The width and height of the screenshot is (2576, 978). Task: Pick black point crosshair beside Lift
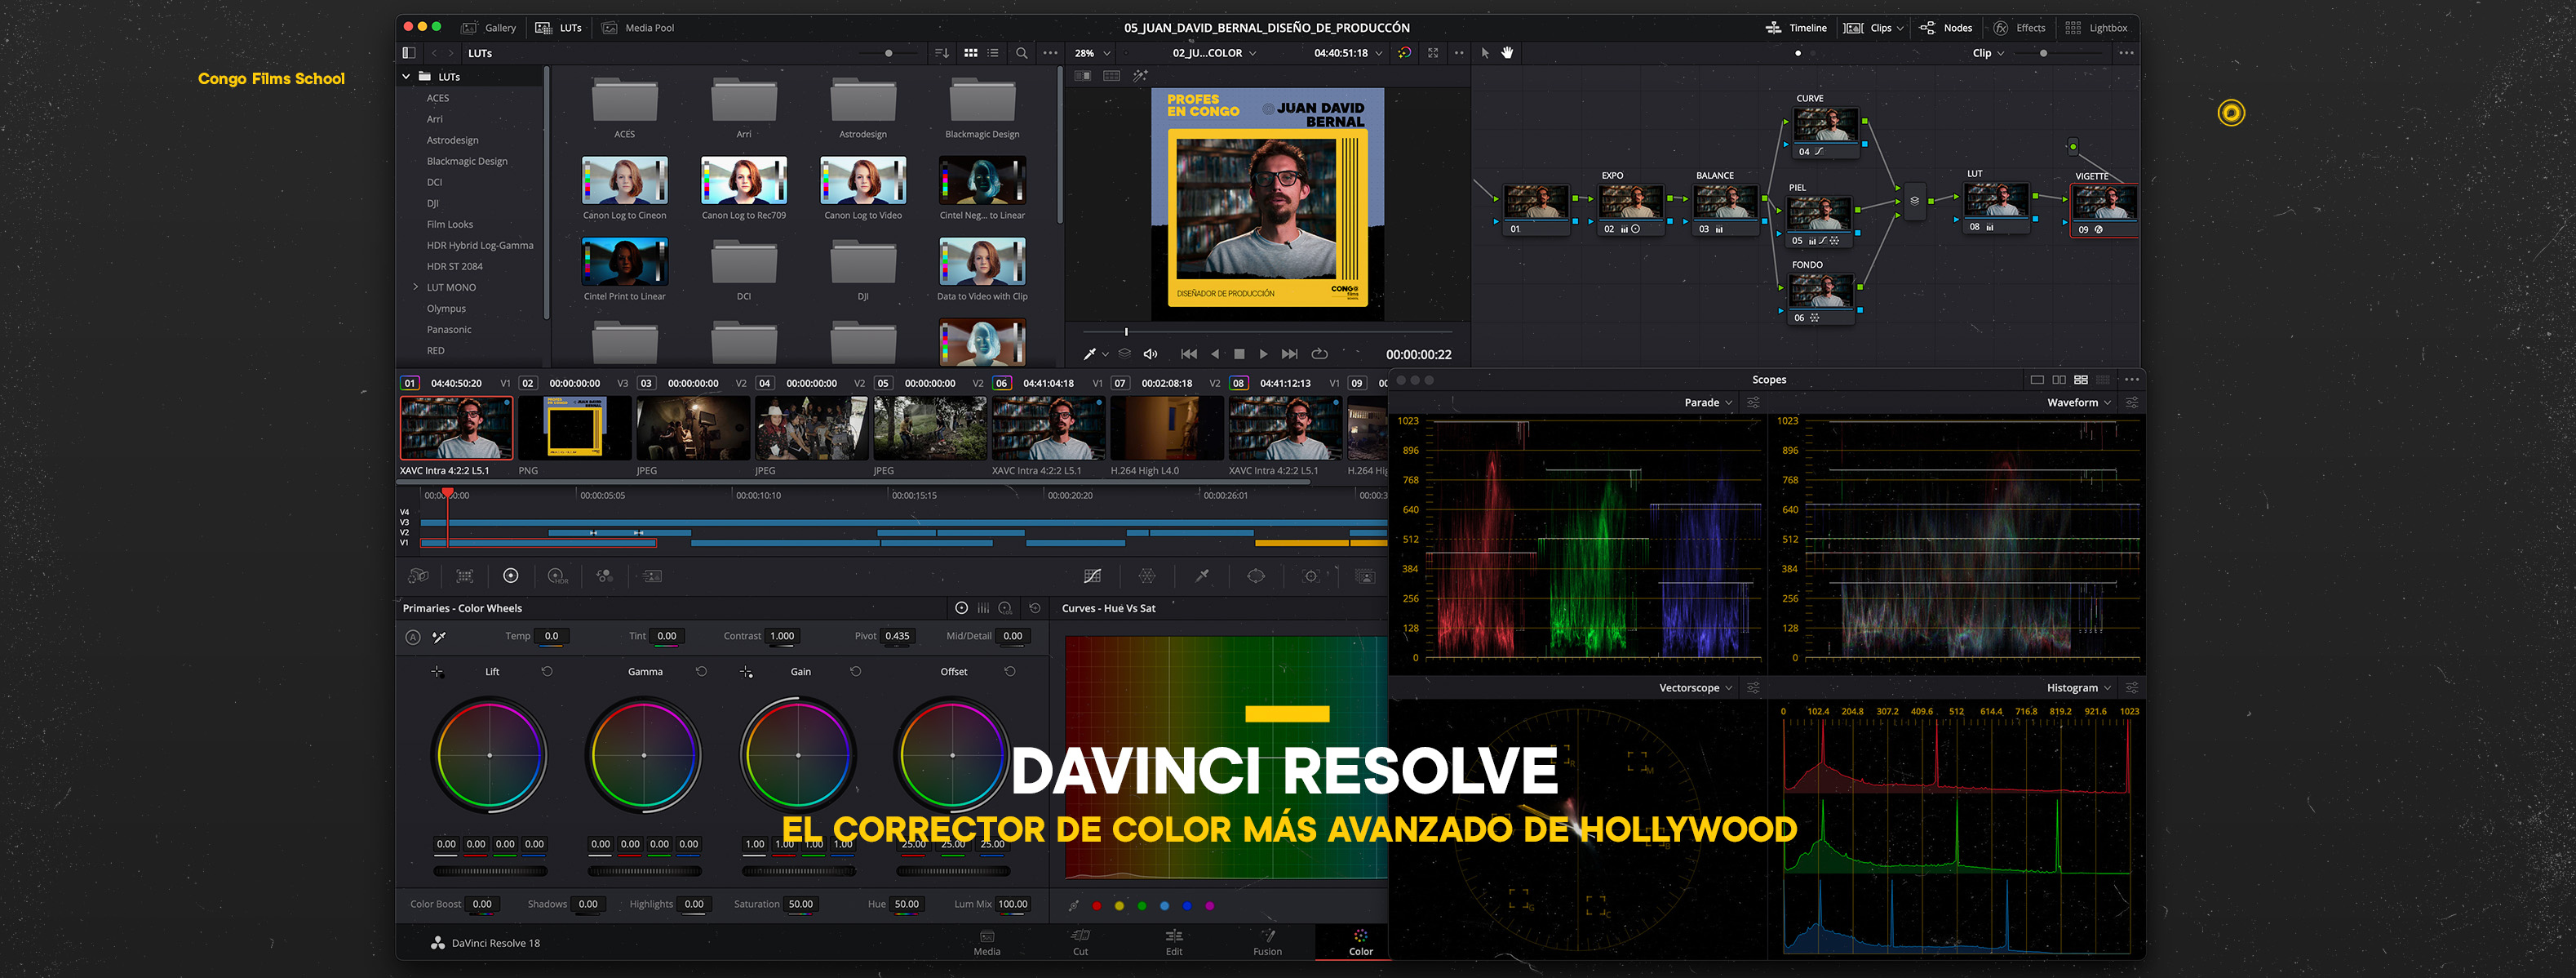[437, 672]
